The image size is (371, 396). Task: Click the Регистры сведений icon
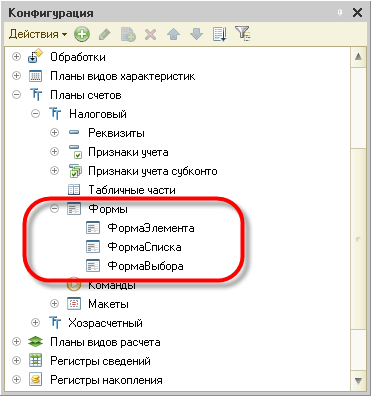[35, 361]
